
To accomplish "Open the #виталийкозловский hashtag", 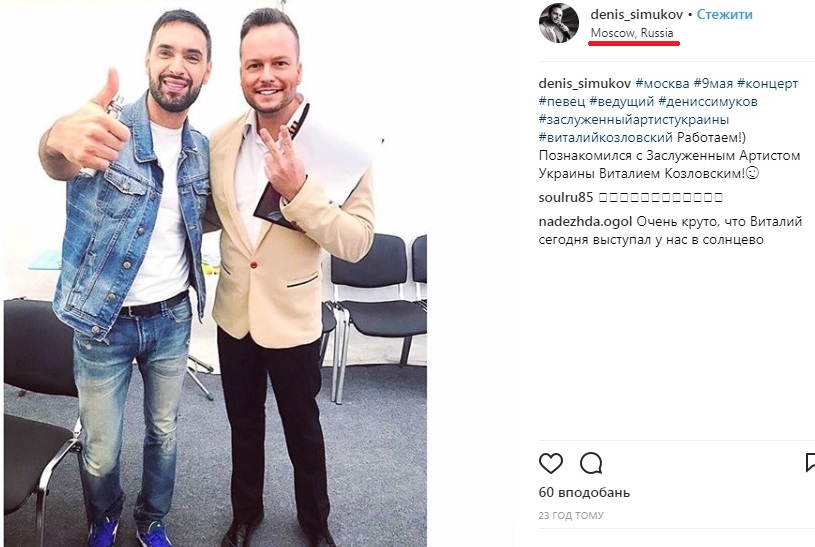I will pyautogui.click(x=606, y=138).
